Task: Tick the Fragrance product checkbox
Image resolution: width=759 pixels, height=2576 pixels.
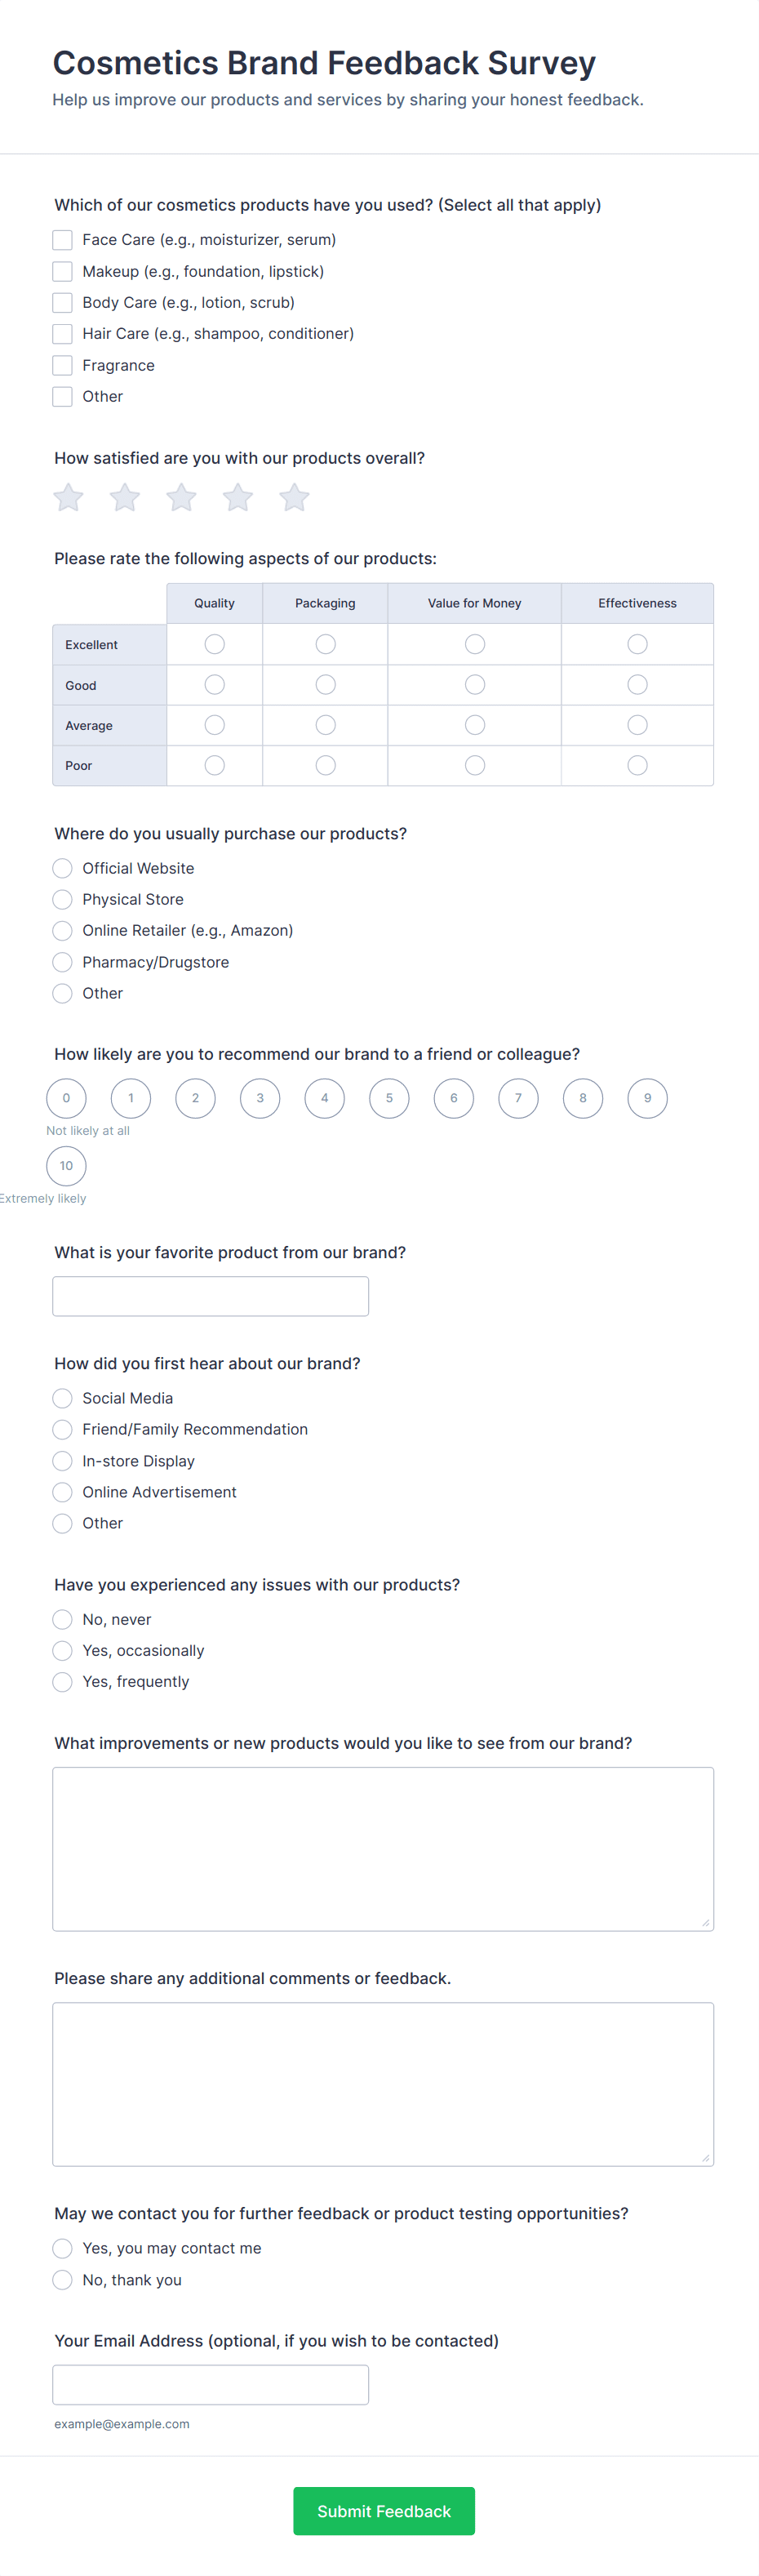Action: [x=62, y=365]
